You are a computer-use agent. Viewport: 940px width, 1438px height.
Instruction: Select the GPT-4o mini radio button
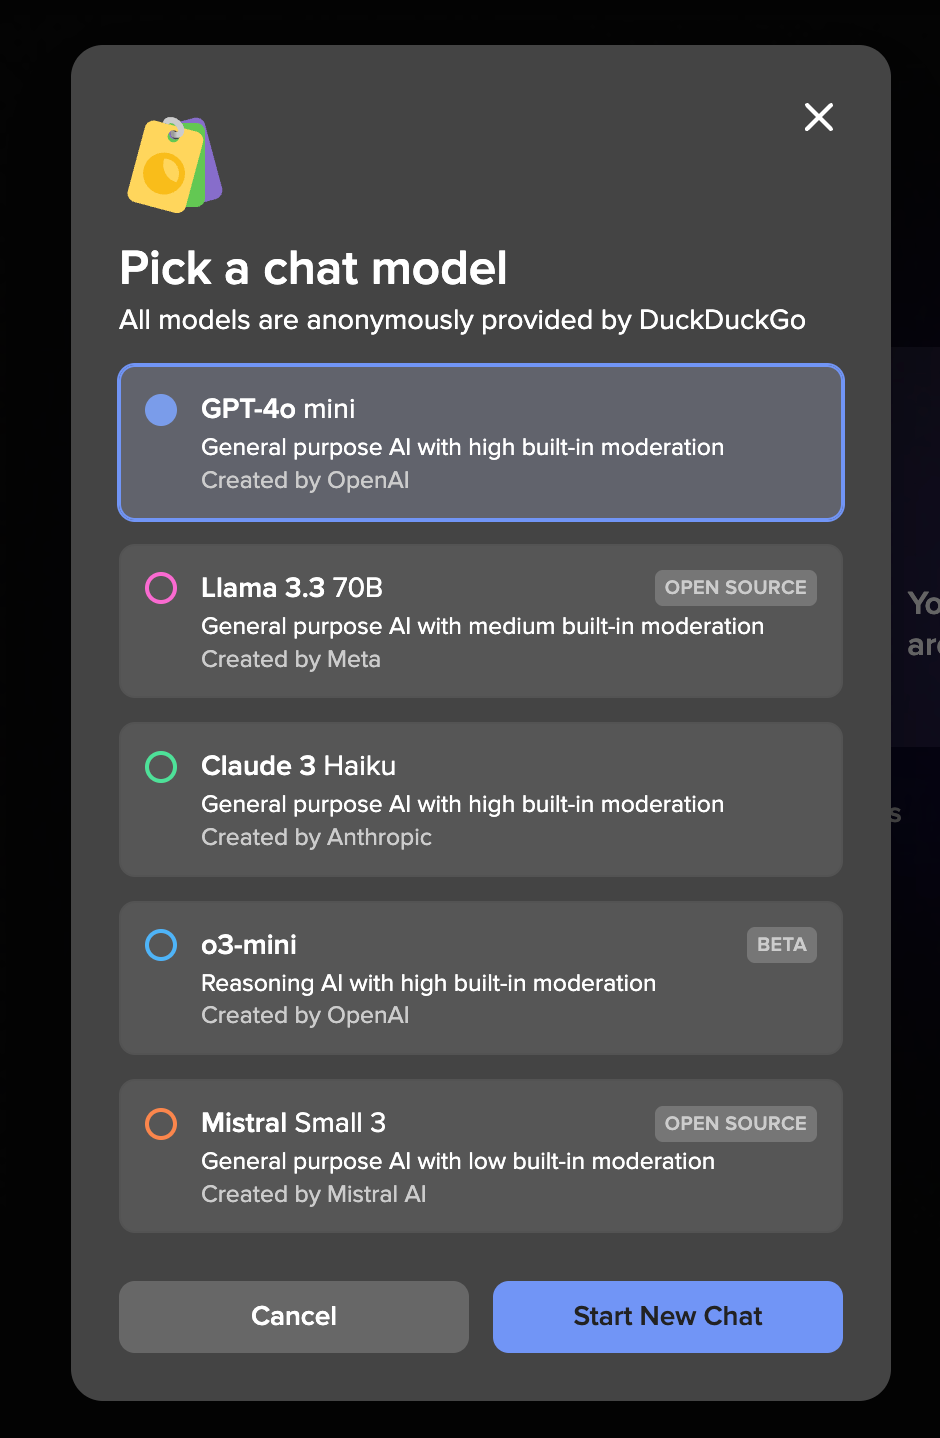click(161, 409)
